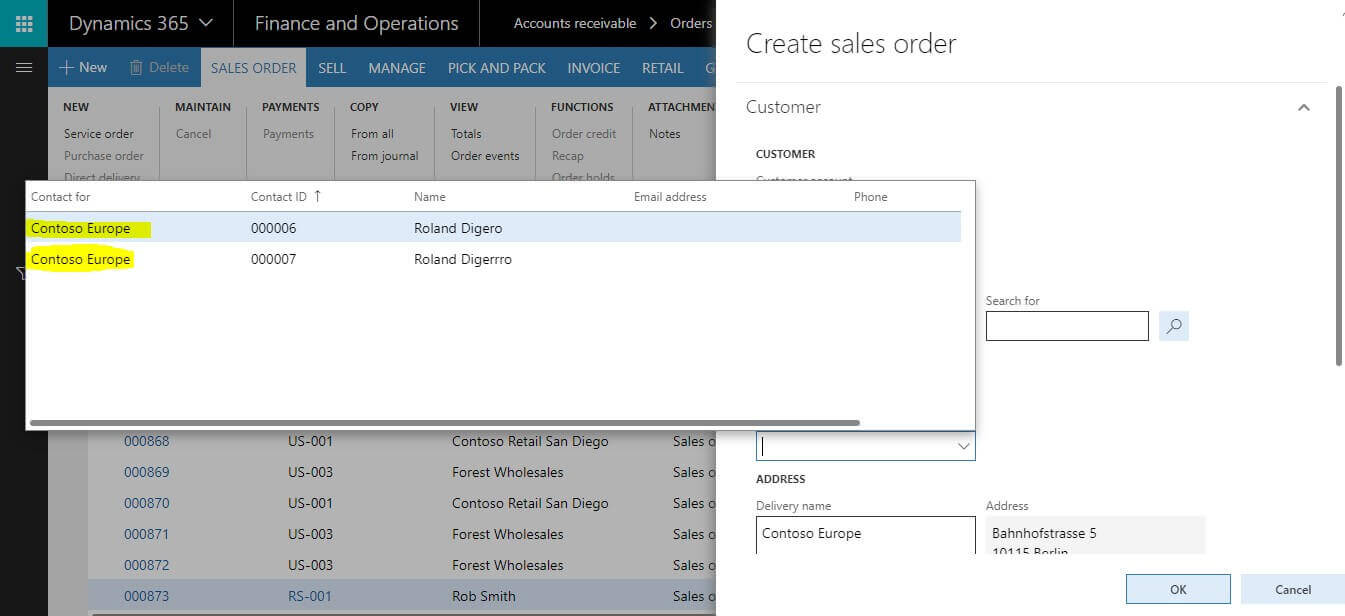Click Phone column header

pos(871,197)
